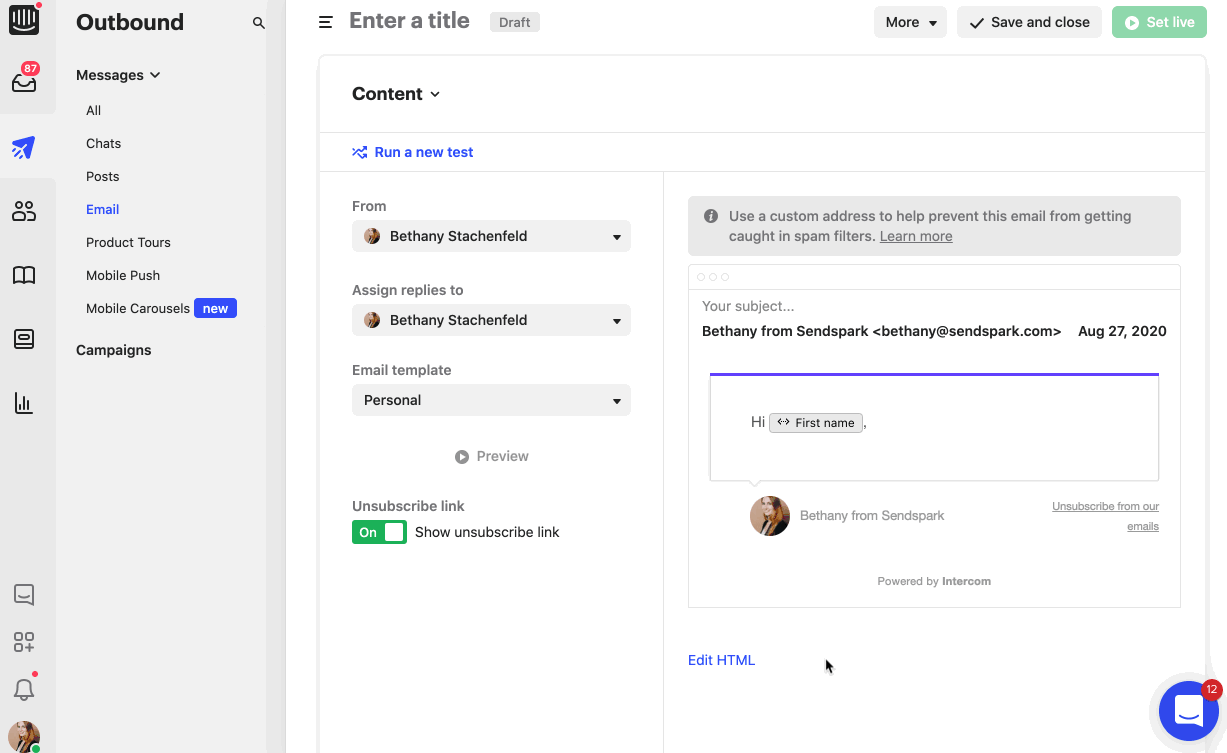Open the Intercom logo home icon
This screenshot has width=1227, height=753.
click(x=24, y=21)
